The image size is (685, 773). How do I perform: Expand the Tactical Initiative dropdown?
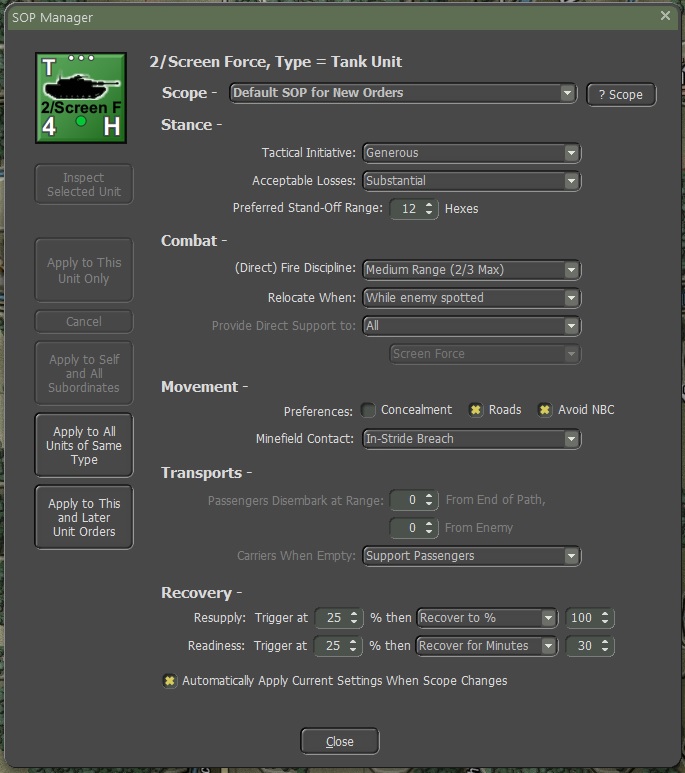(472, 153)
